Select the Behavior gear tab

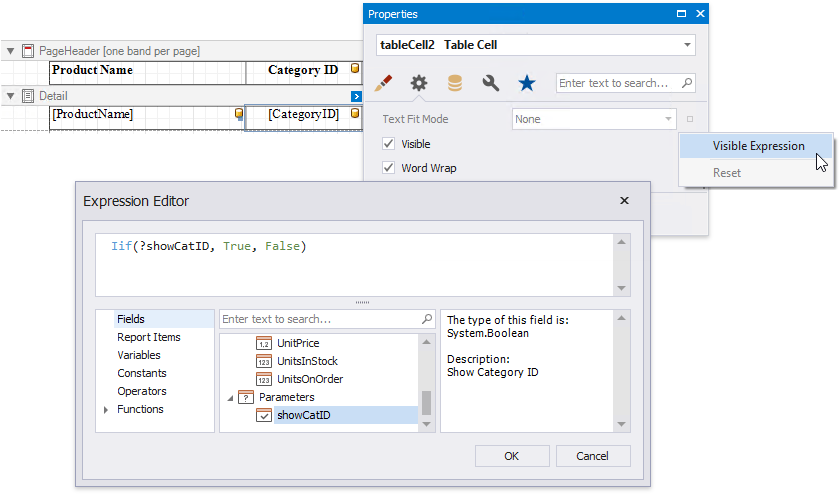tap(419, 83)
